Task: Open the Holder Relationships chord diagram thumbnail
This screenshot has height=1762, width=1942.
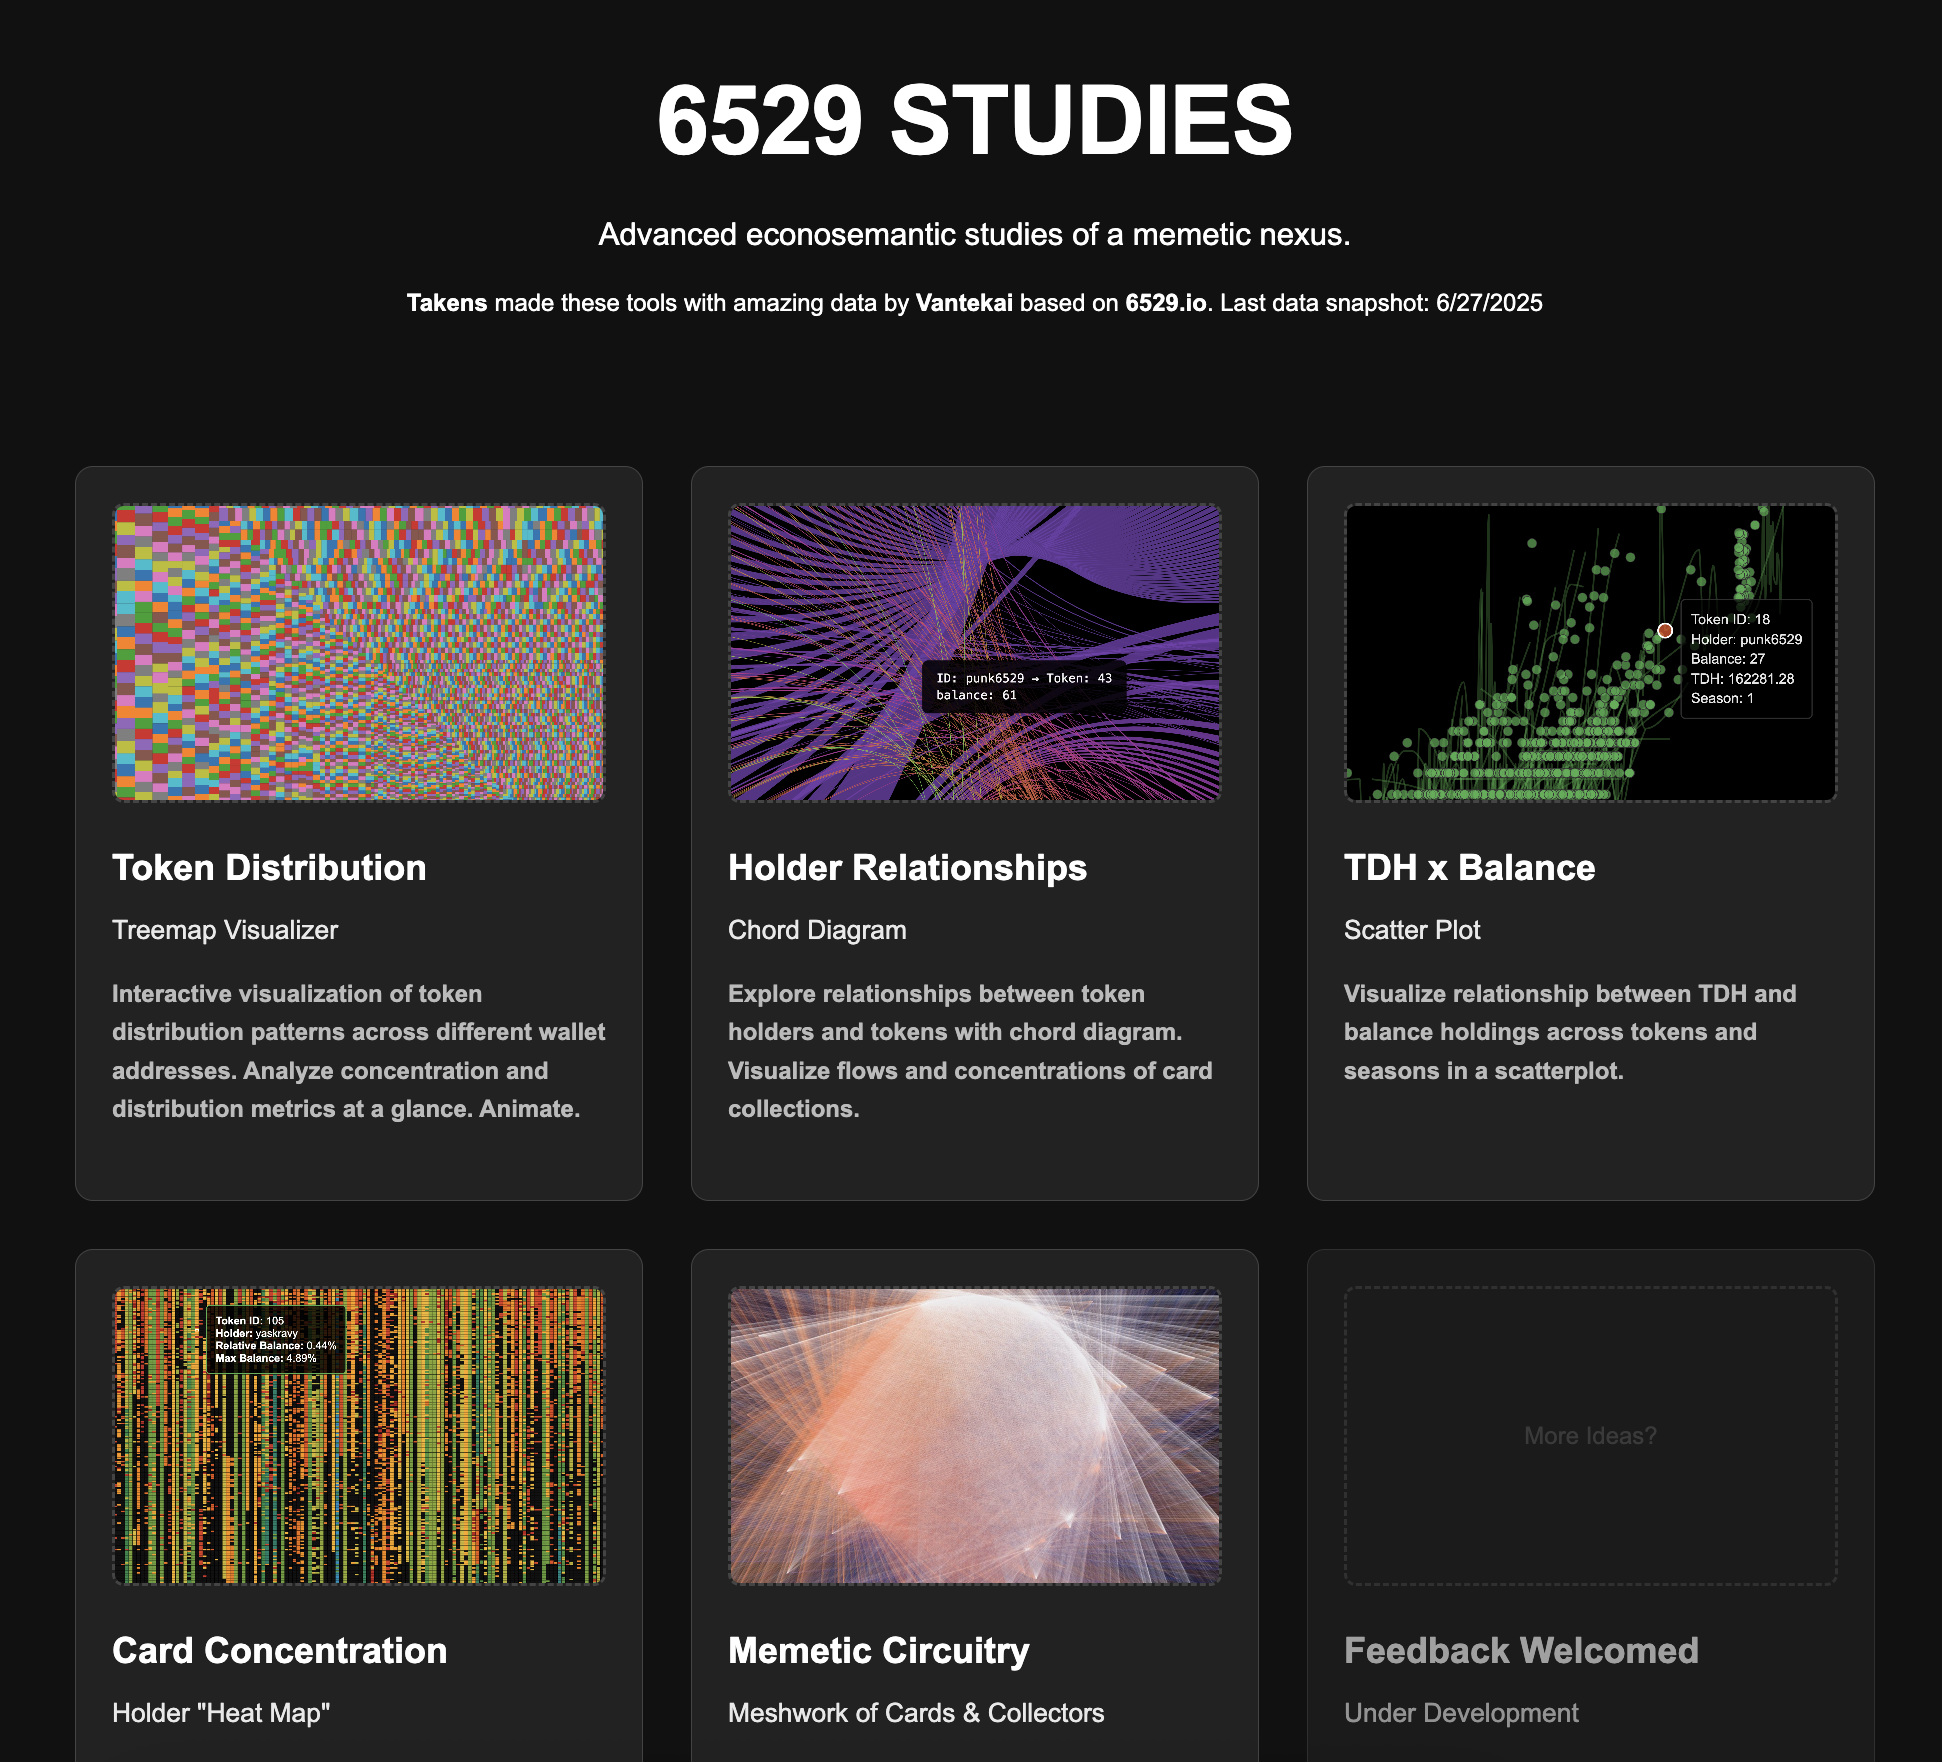Action: click(974, 652)
